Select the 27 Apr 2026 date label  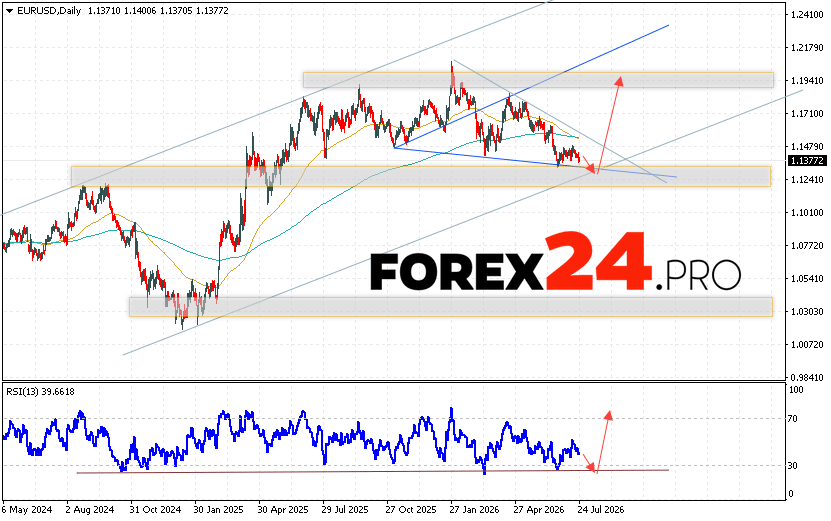pos(538,510)
